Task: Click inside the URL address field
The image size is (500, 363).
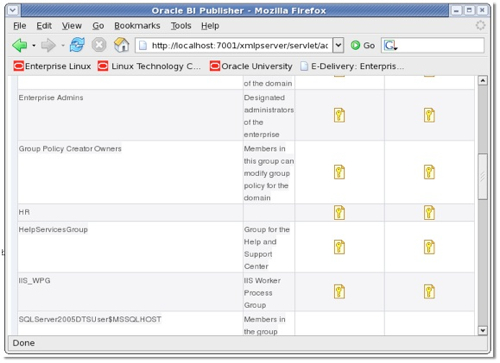Action: 235,45
